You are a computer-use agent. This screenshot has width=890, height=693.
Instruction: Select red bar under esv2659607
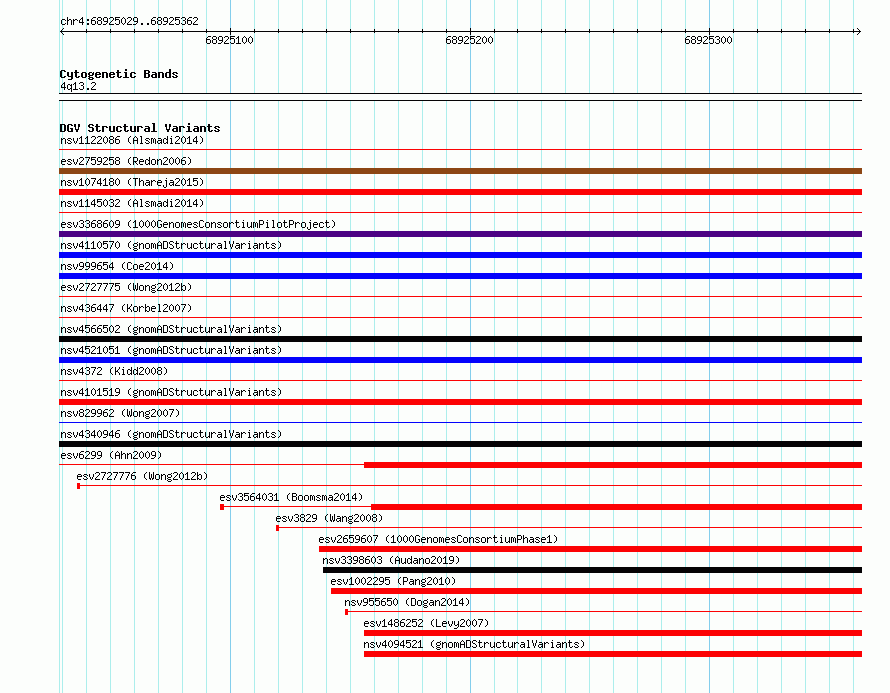590,549
